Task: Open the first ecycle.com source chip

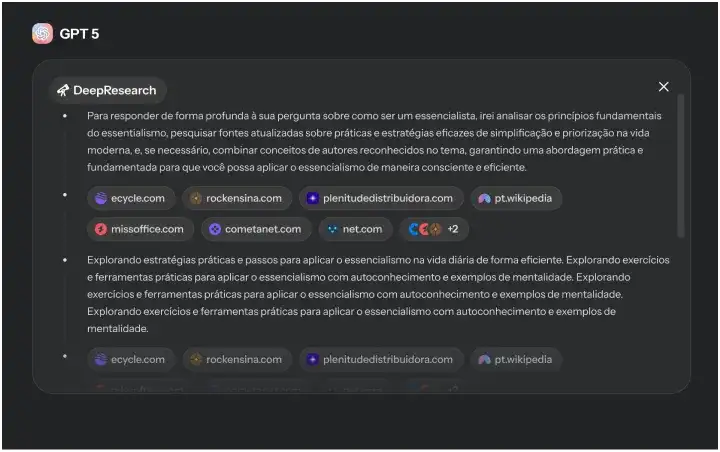Action: (131, 198)
